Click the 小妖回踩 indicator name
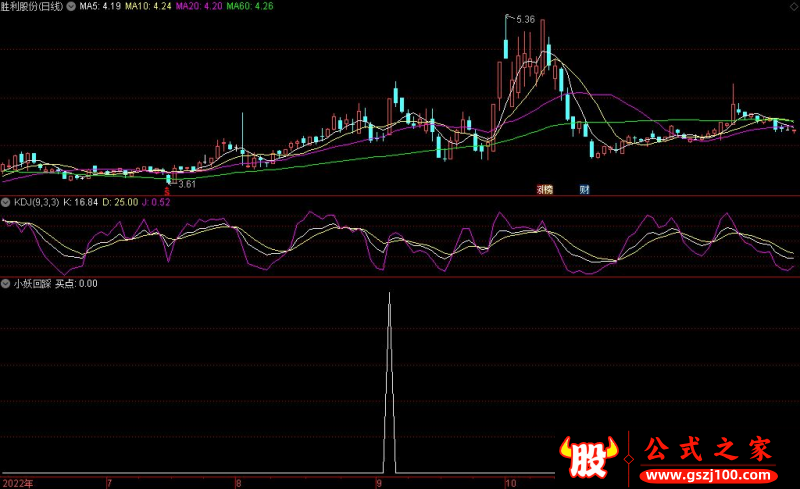Viewport: 800px width, 489px height. click(x=31, y=284)
